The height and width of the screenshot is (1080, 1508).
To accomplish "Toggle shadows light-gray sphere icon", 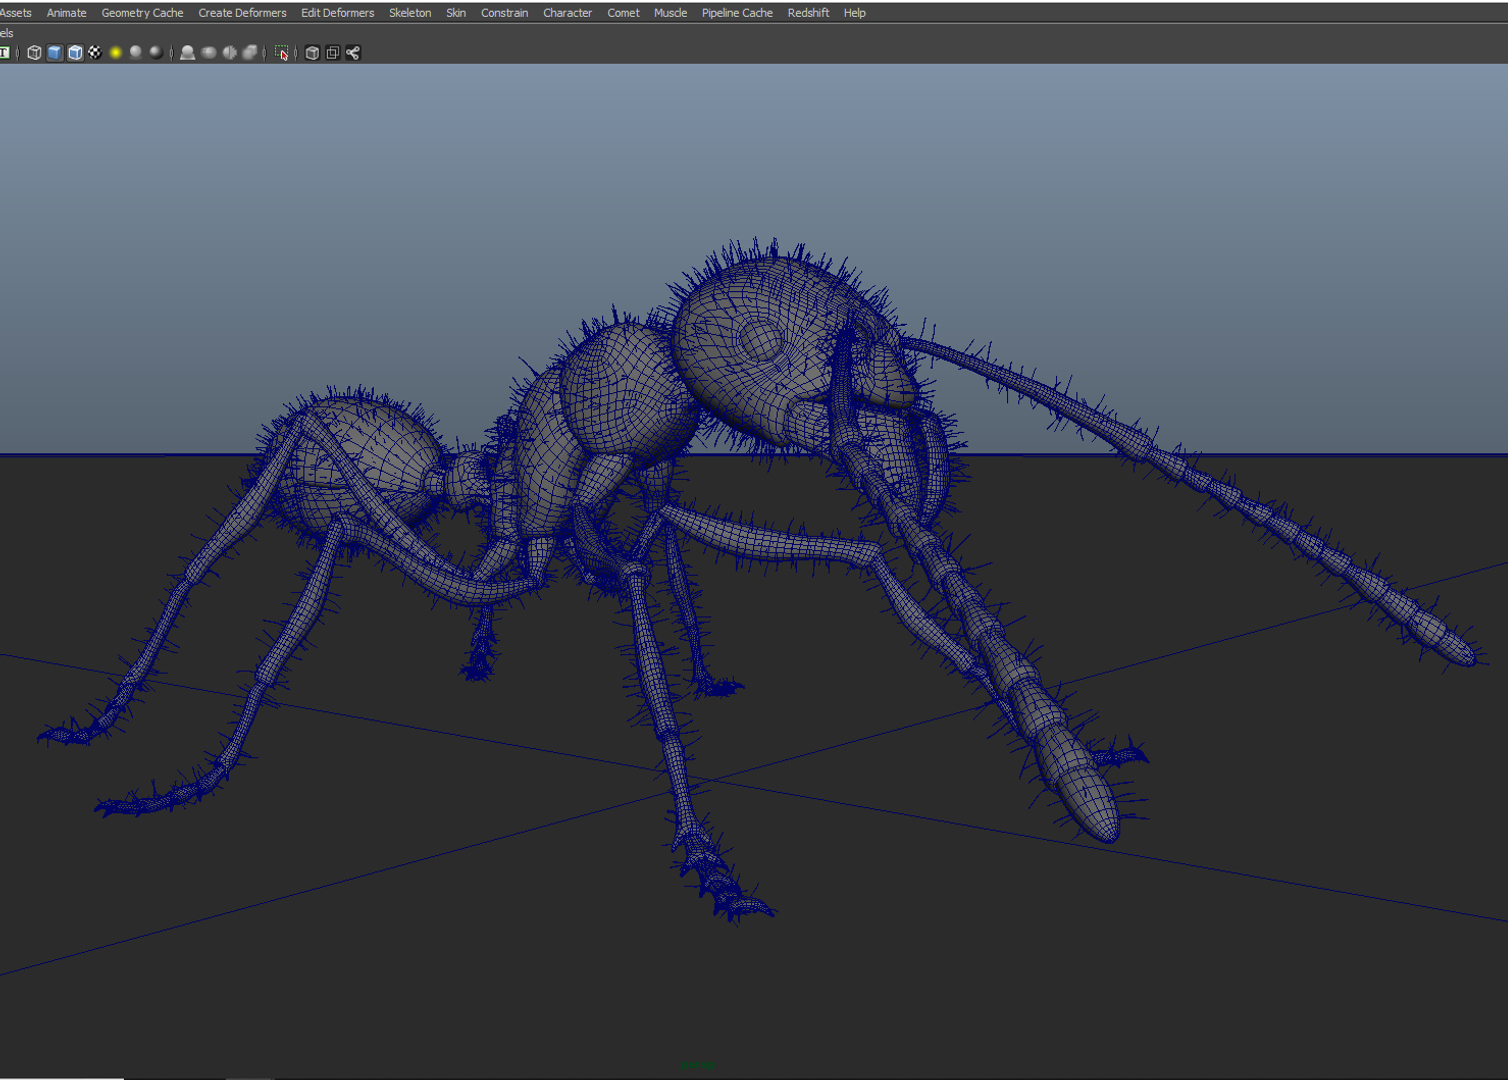I will [x=136, y=53].
